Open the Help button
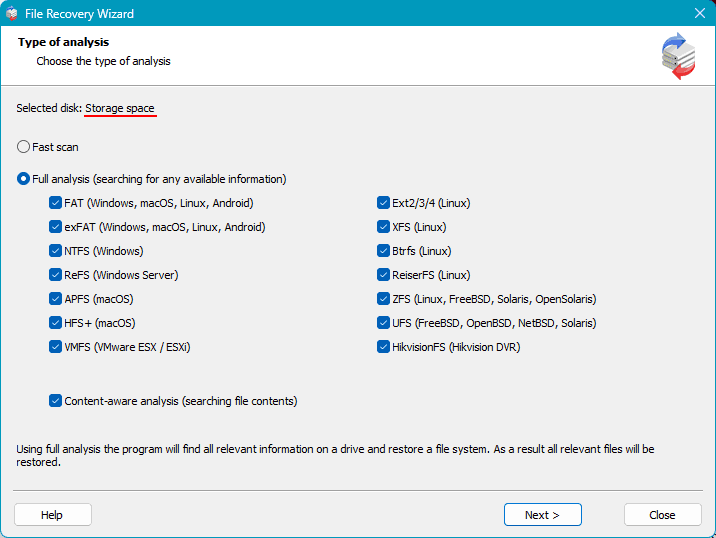The image size is (716, 538). click(x=53, y=515)
